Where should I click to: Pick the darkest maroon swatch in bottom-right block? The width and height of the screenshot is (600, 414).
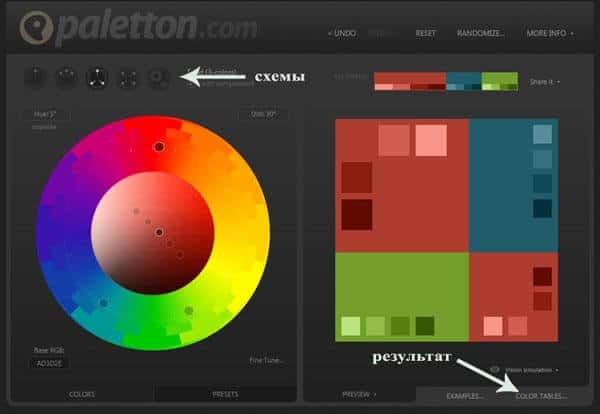(543, 277)
